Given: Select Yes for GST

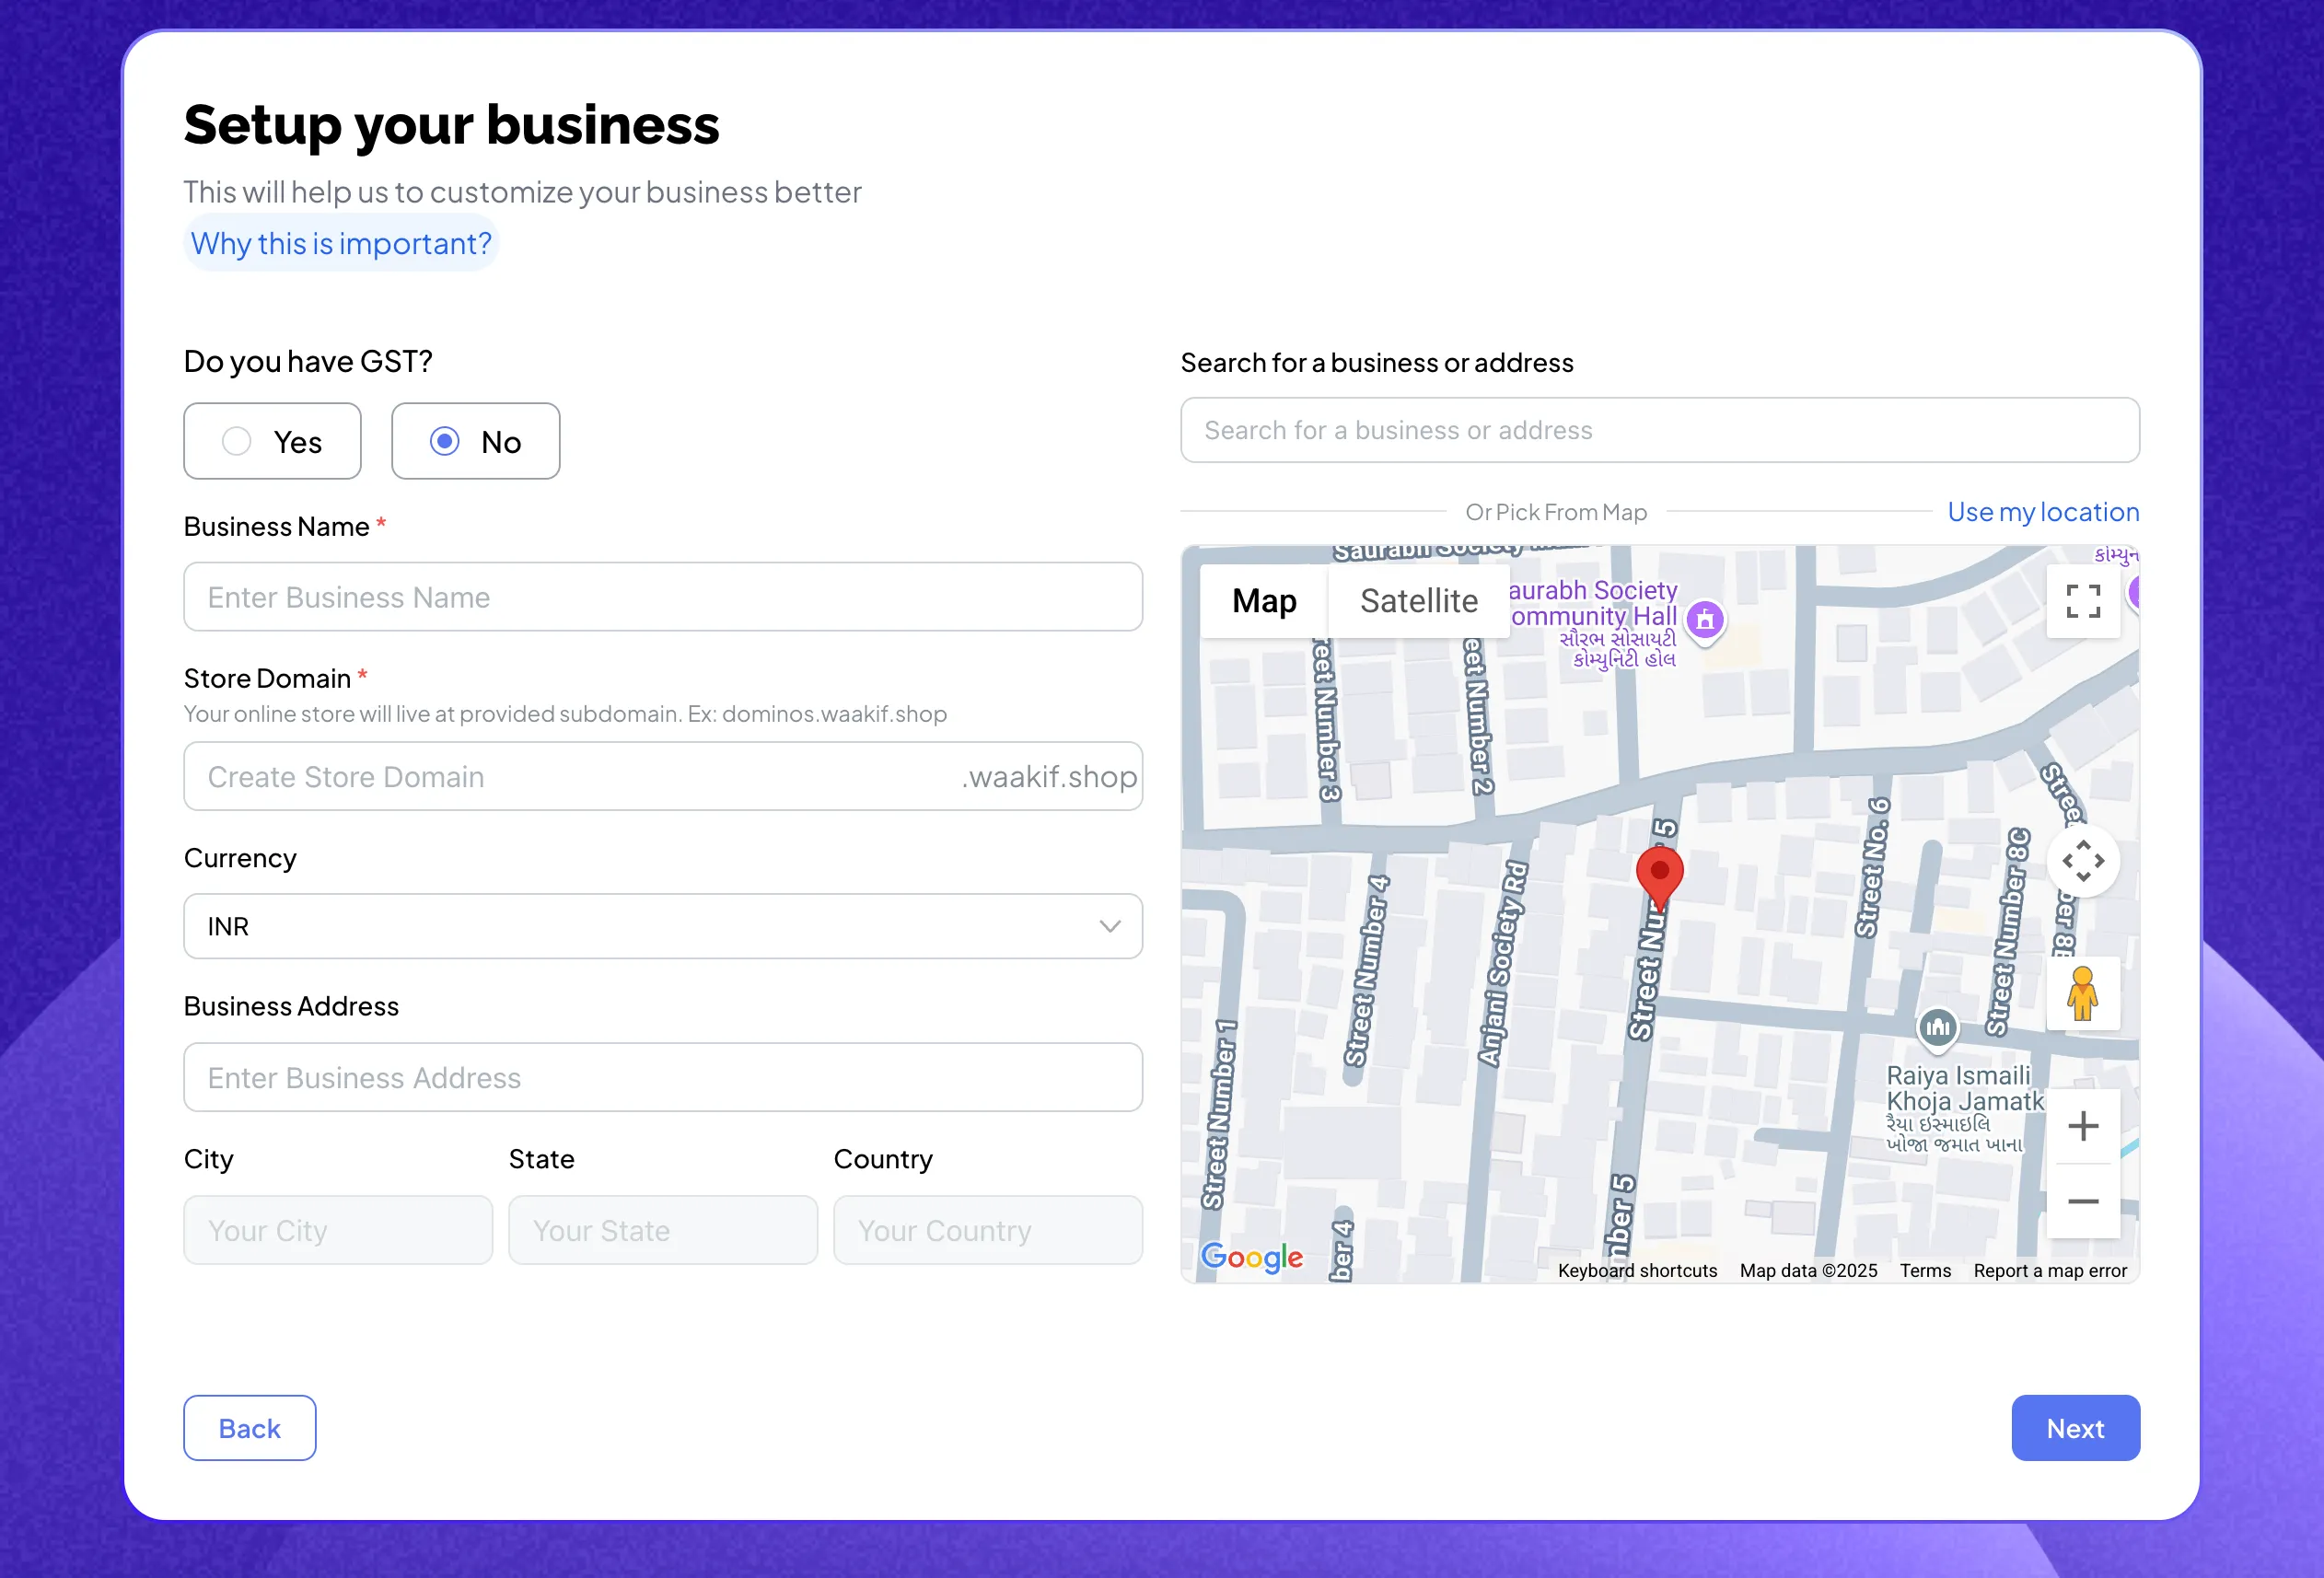Looking at the screenshot, I should tap(272, 441).
